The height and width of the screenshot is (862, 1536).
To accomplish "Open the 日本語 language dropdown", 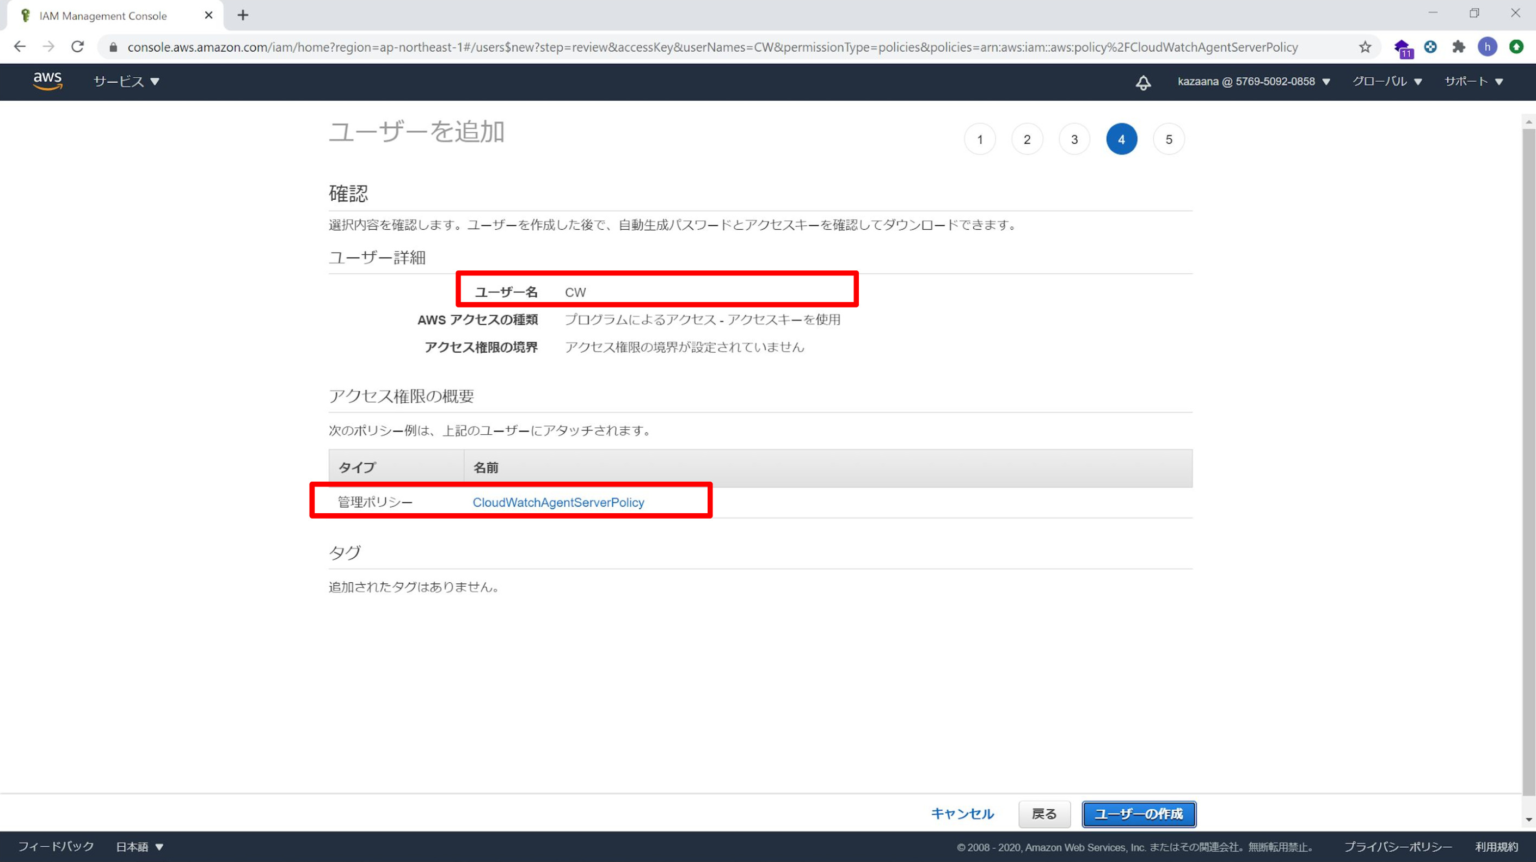I will (x=138, y=846).
